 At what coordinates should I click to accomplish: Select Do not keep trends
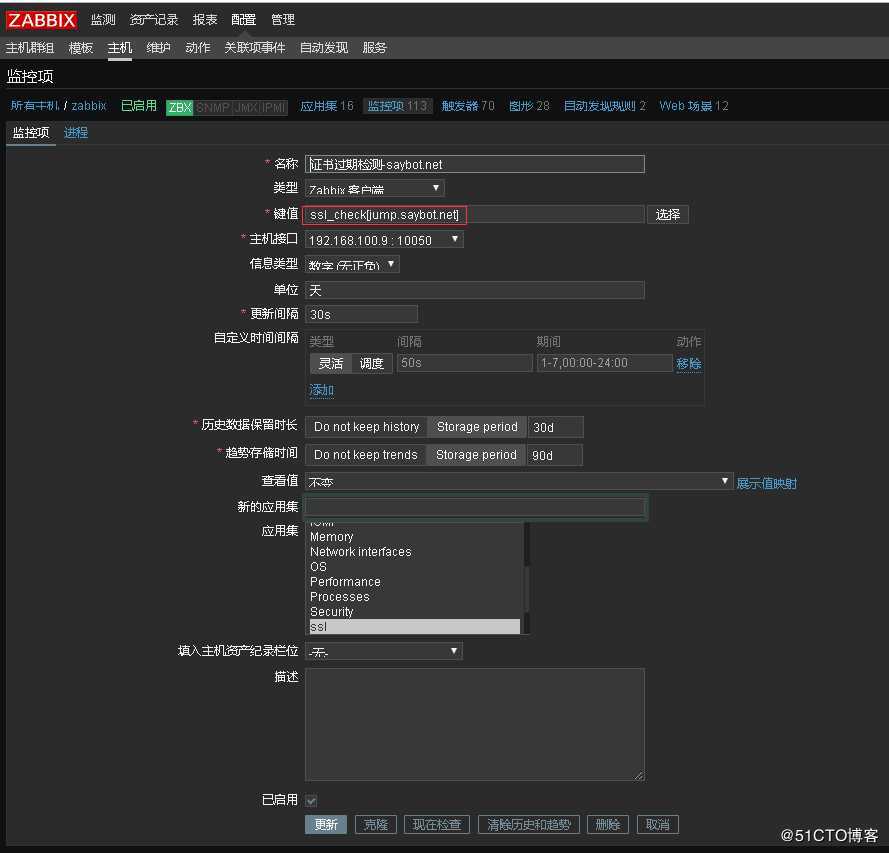pyautogui.click(x=366, y=455)
